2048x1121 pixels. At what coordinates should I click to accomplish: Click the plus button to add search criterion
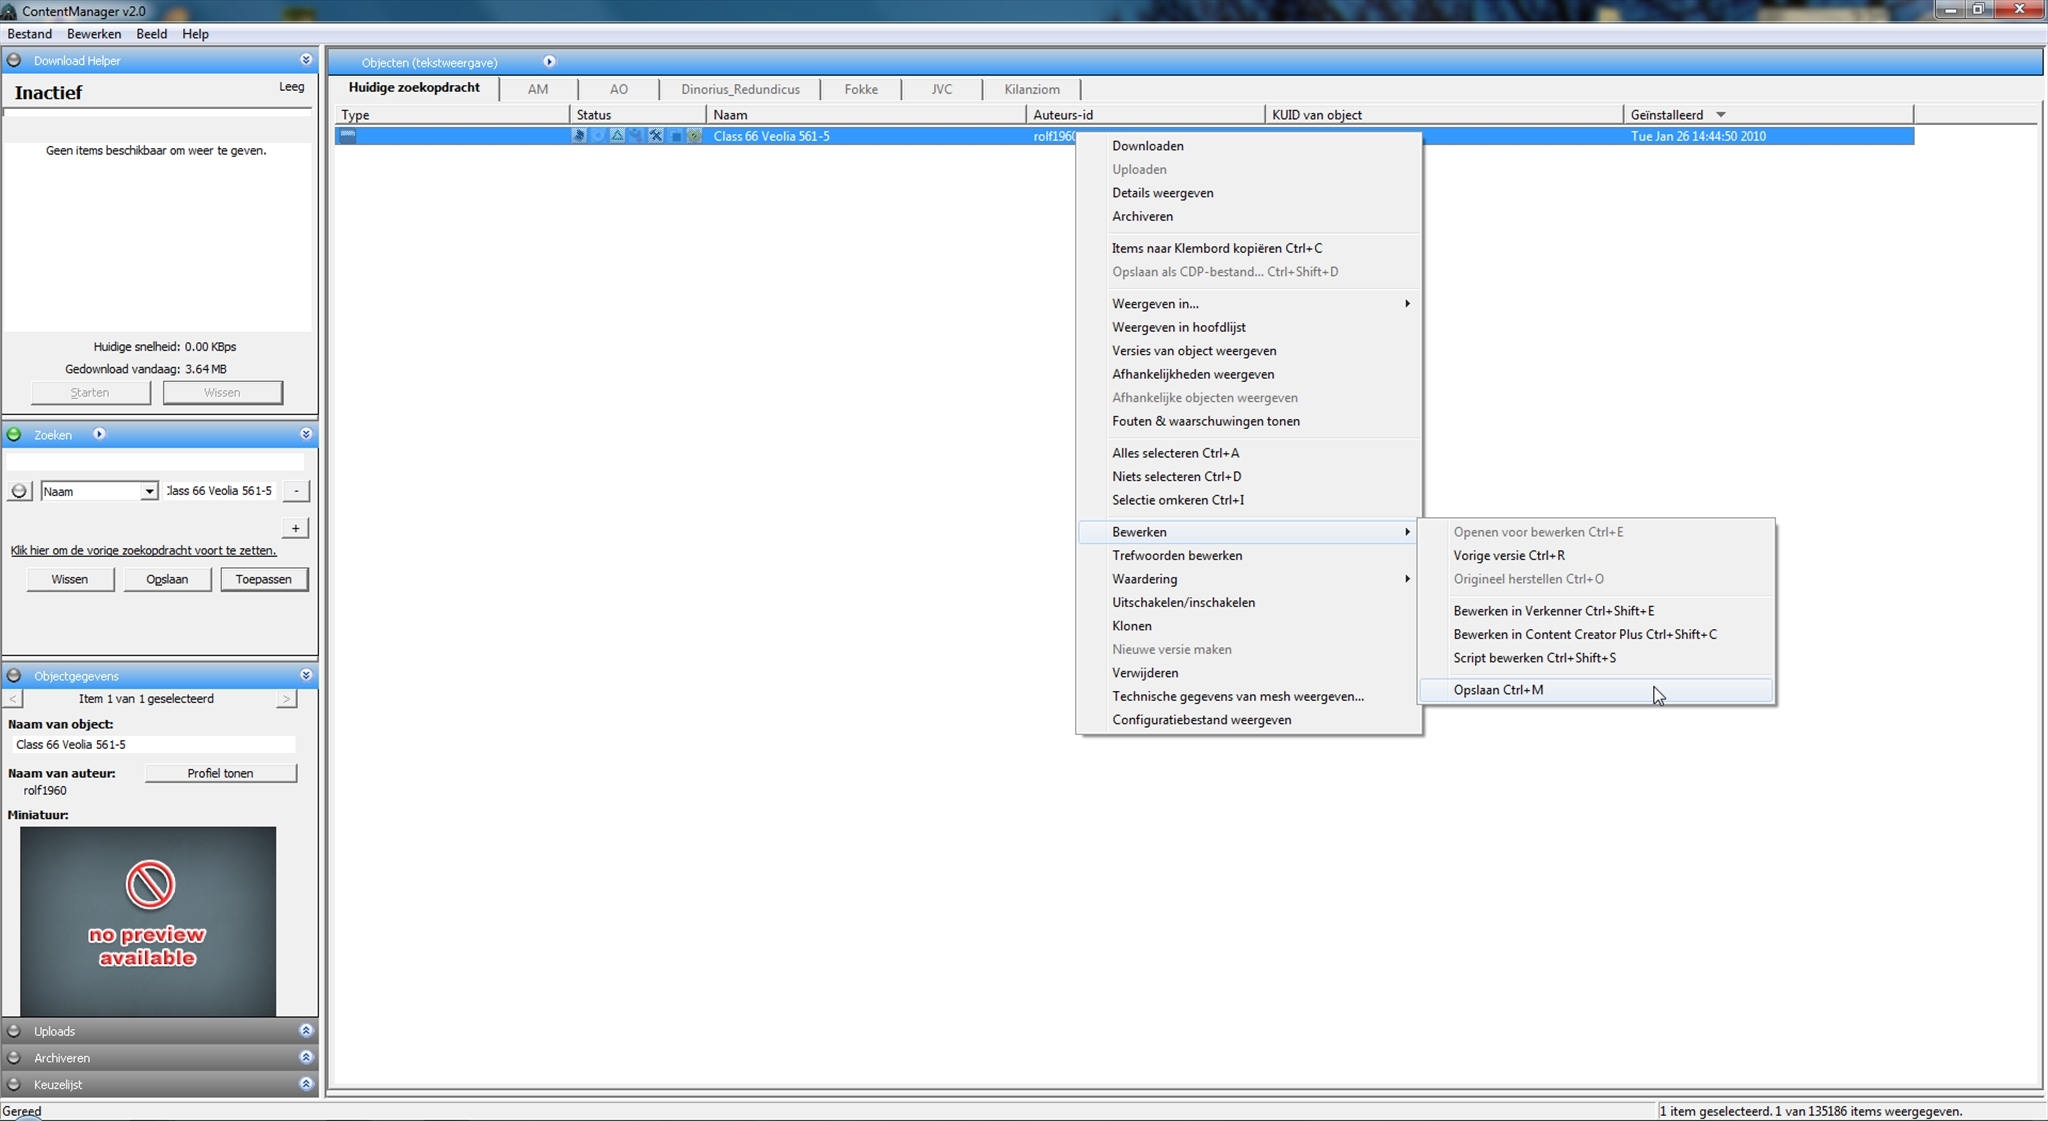(295, 528)
